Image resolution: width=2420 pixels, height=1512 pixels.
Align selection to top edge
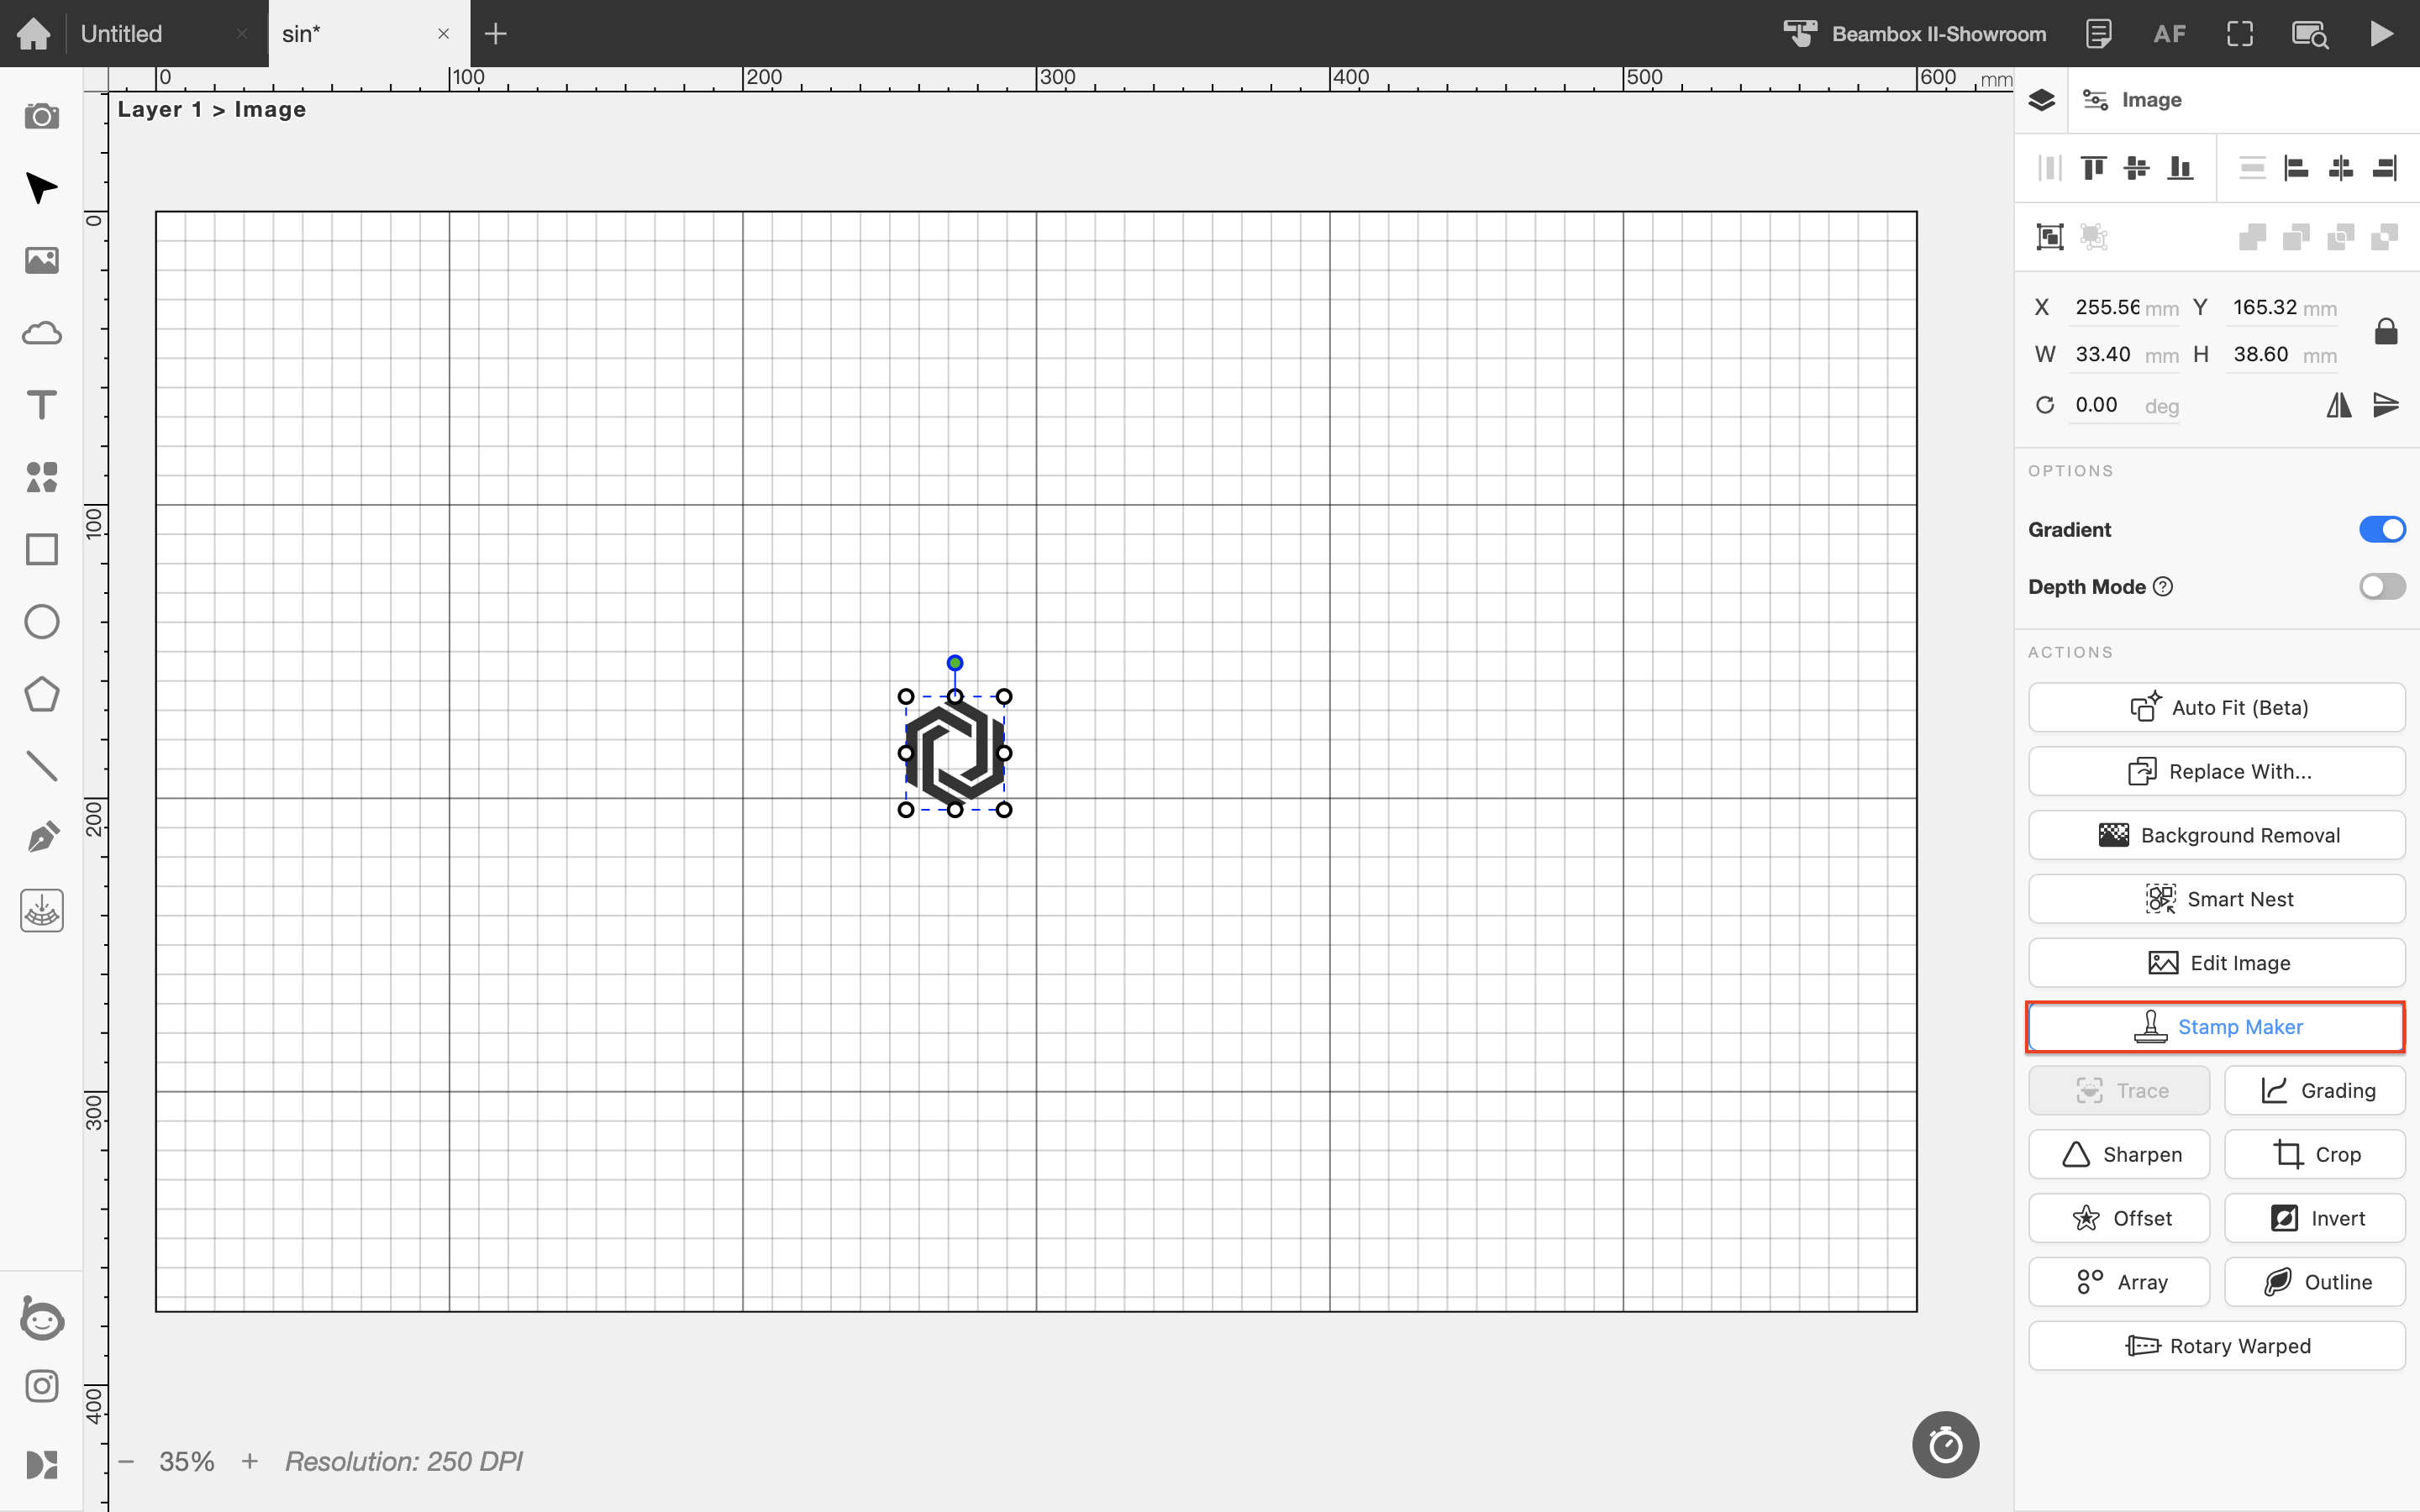2093,168
